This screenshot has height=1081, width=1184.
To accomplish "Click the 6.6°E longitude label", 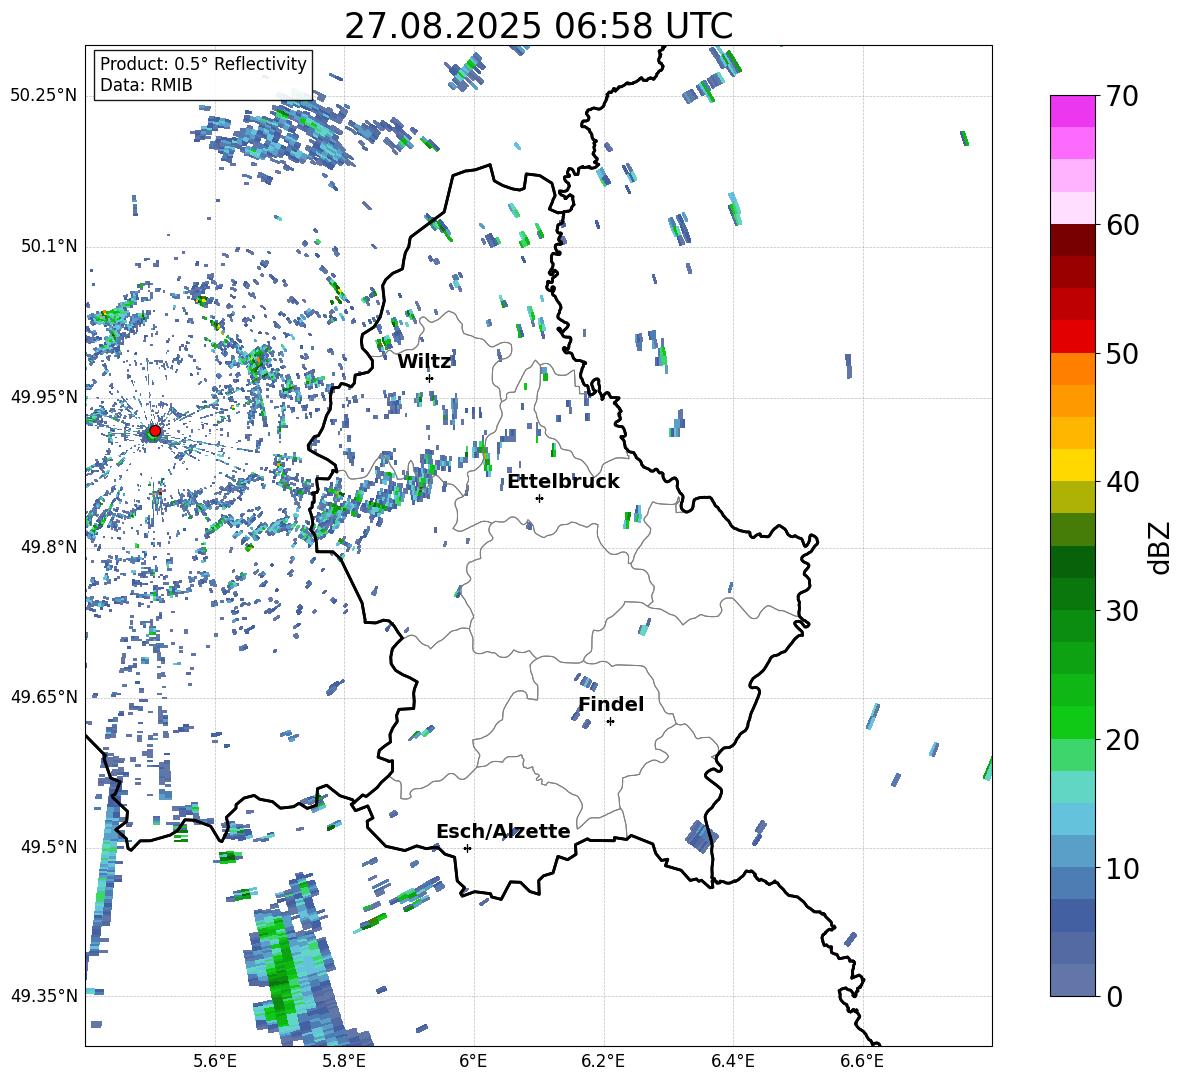I will (862, 1061).
